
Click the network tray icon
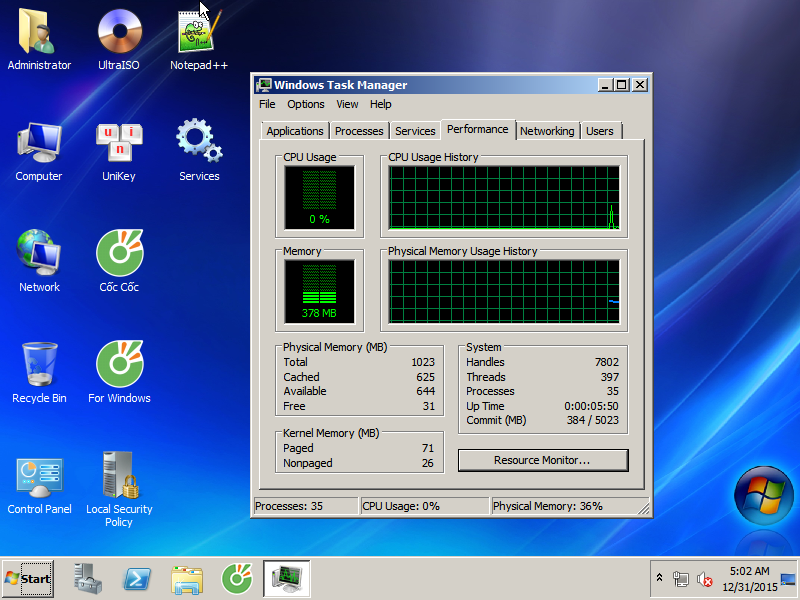point(681,579)
